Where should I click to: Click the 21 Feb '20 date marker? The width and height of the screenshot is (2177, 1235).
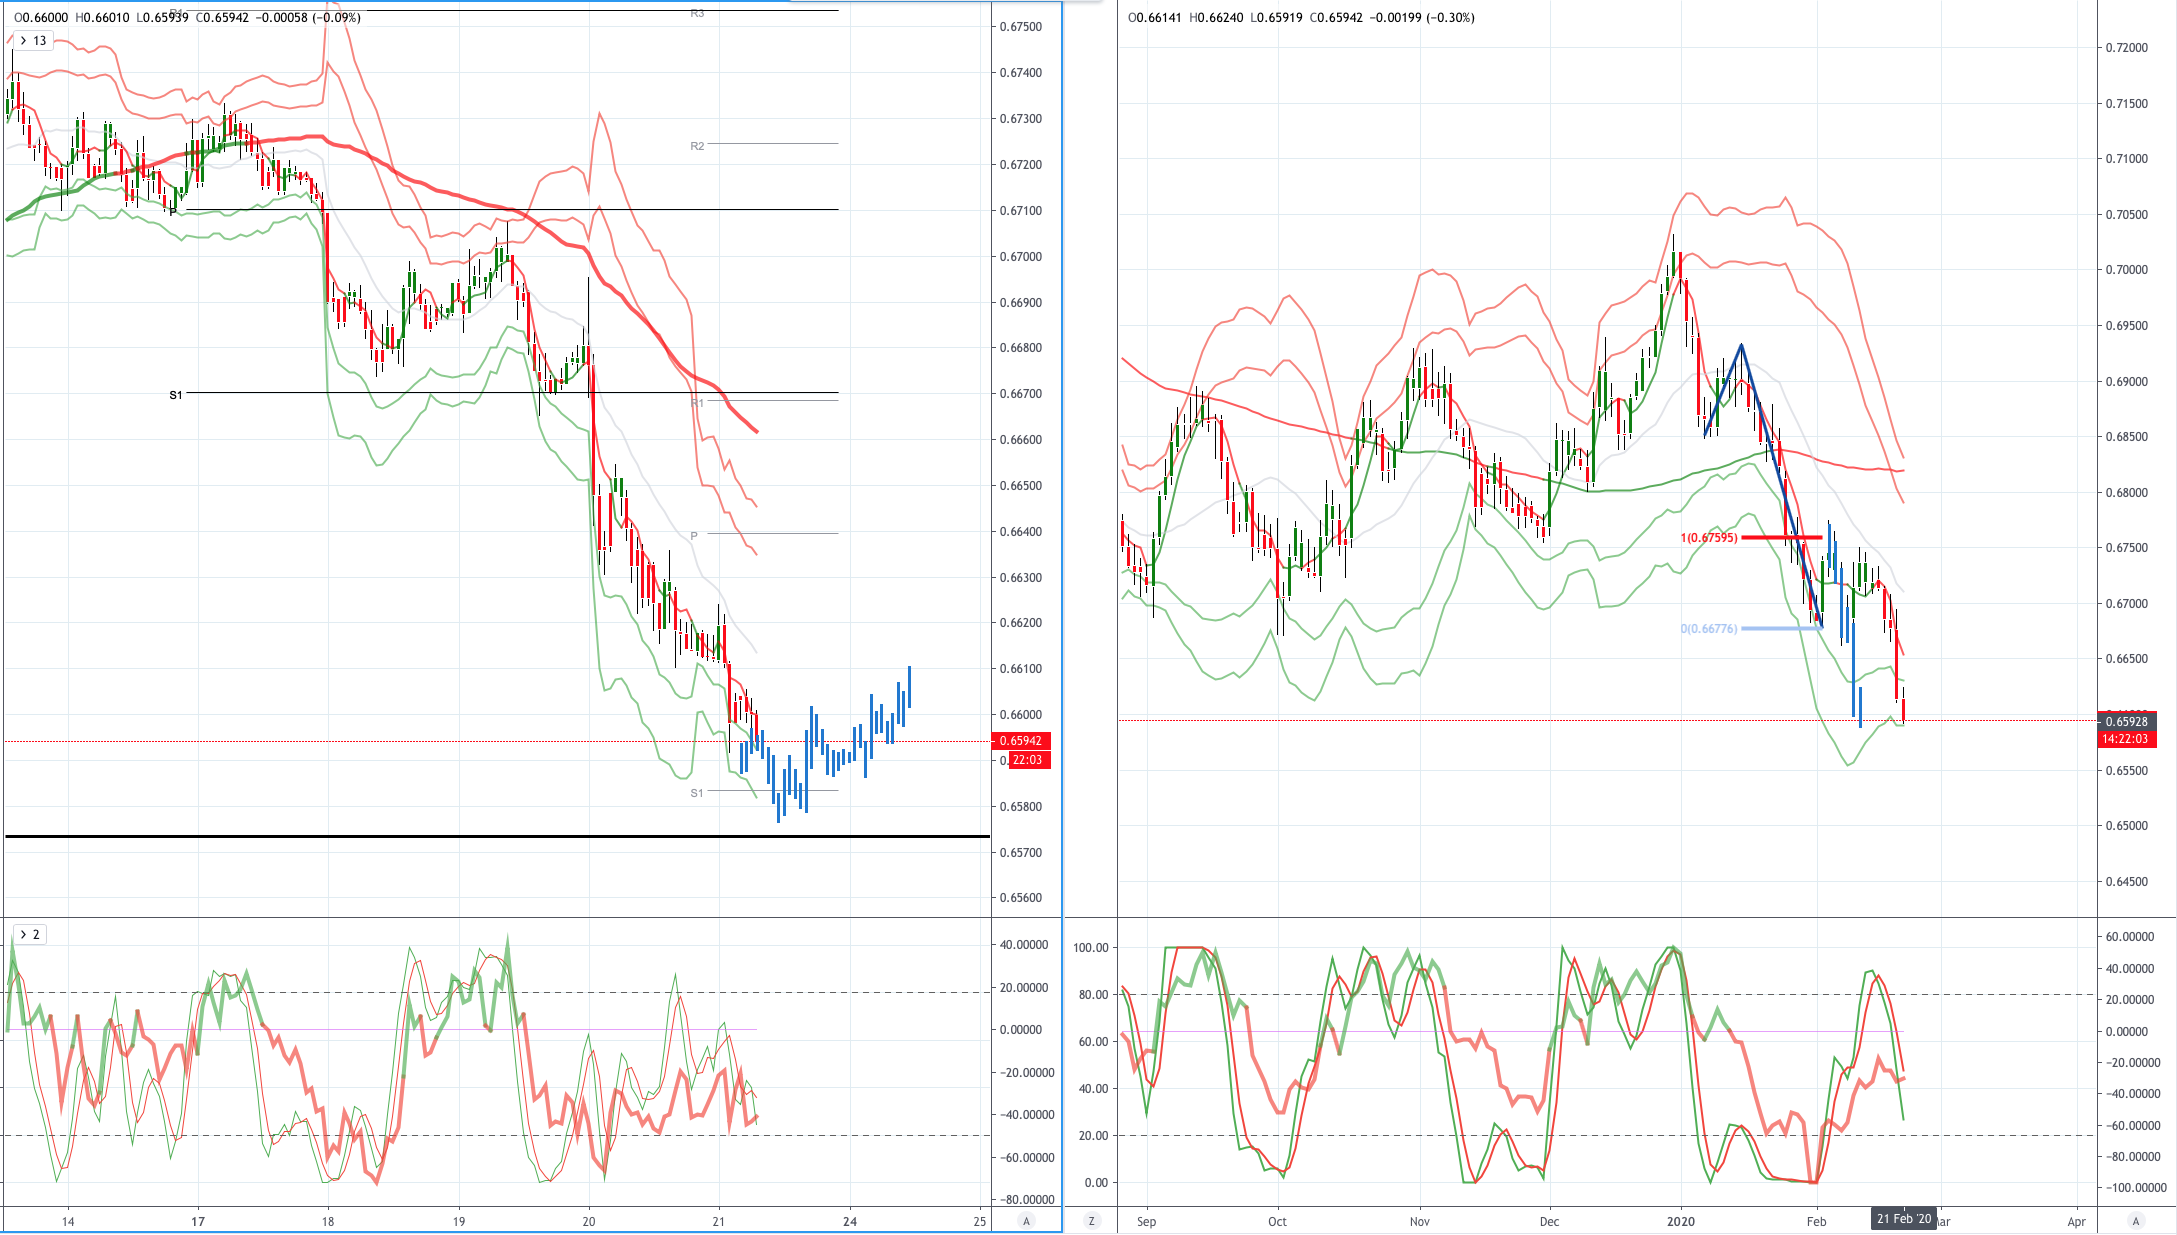1904,1219
